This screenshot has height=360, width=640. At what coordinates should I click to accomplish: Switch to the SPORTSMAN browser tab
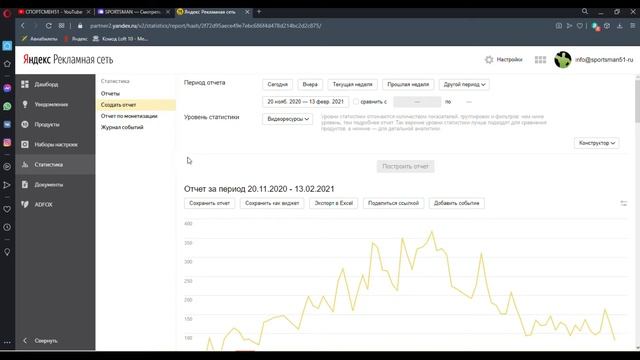click(x=131, y=12)
